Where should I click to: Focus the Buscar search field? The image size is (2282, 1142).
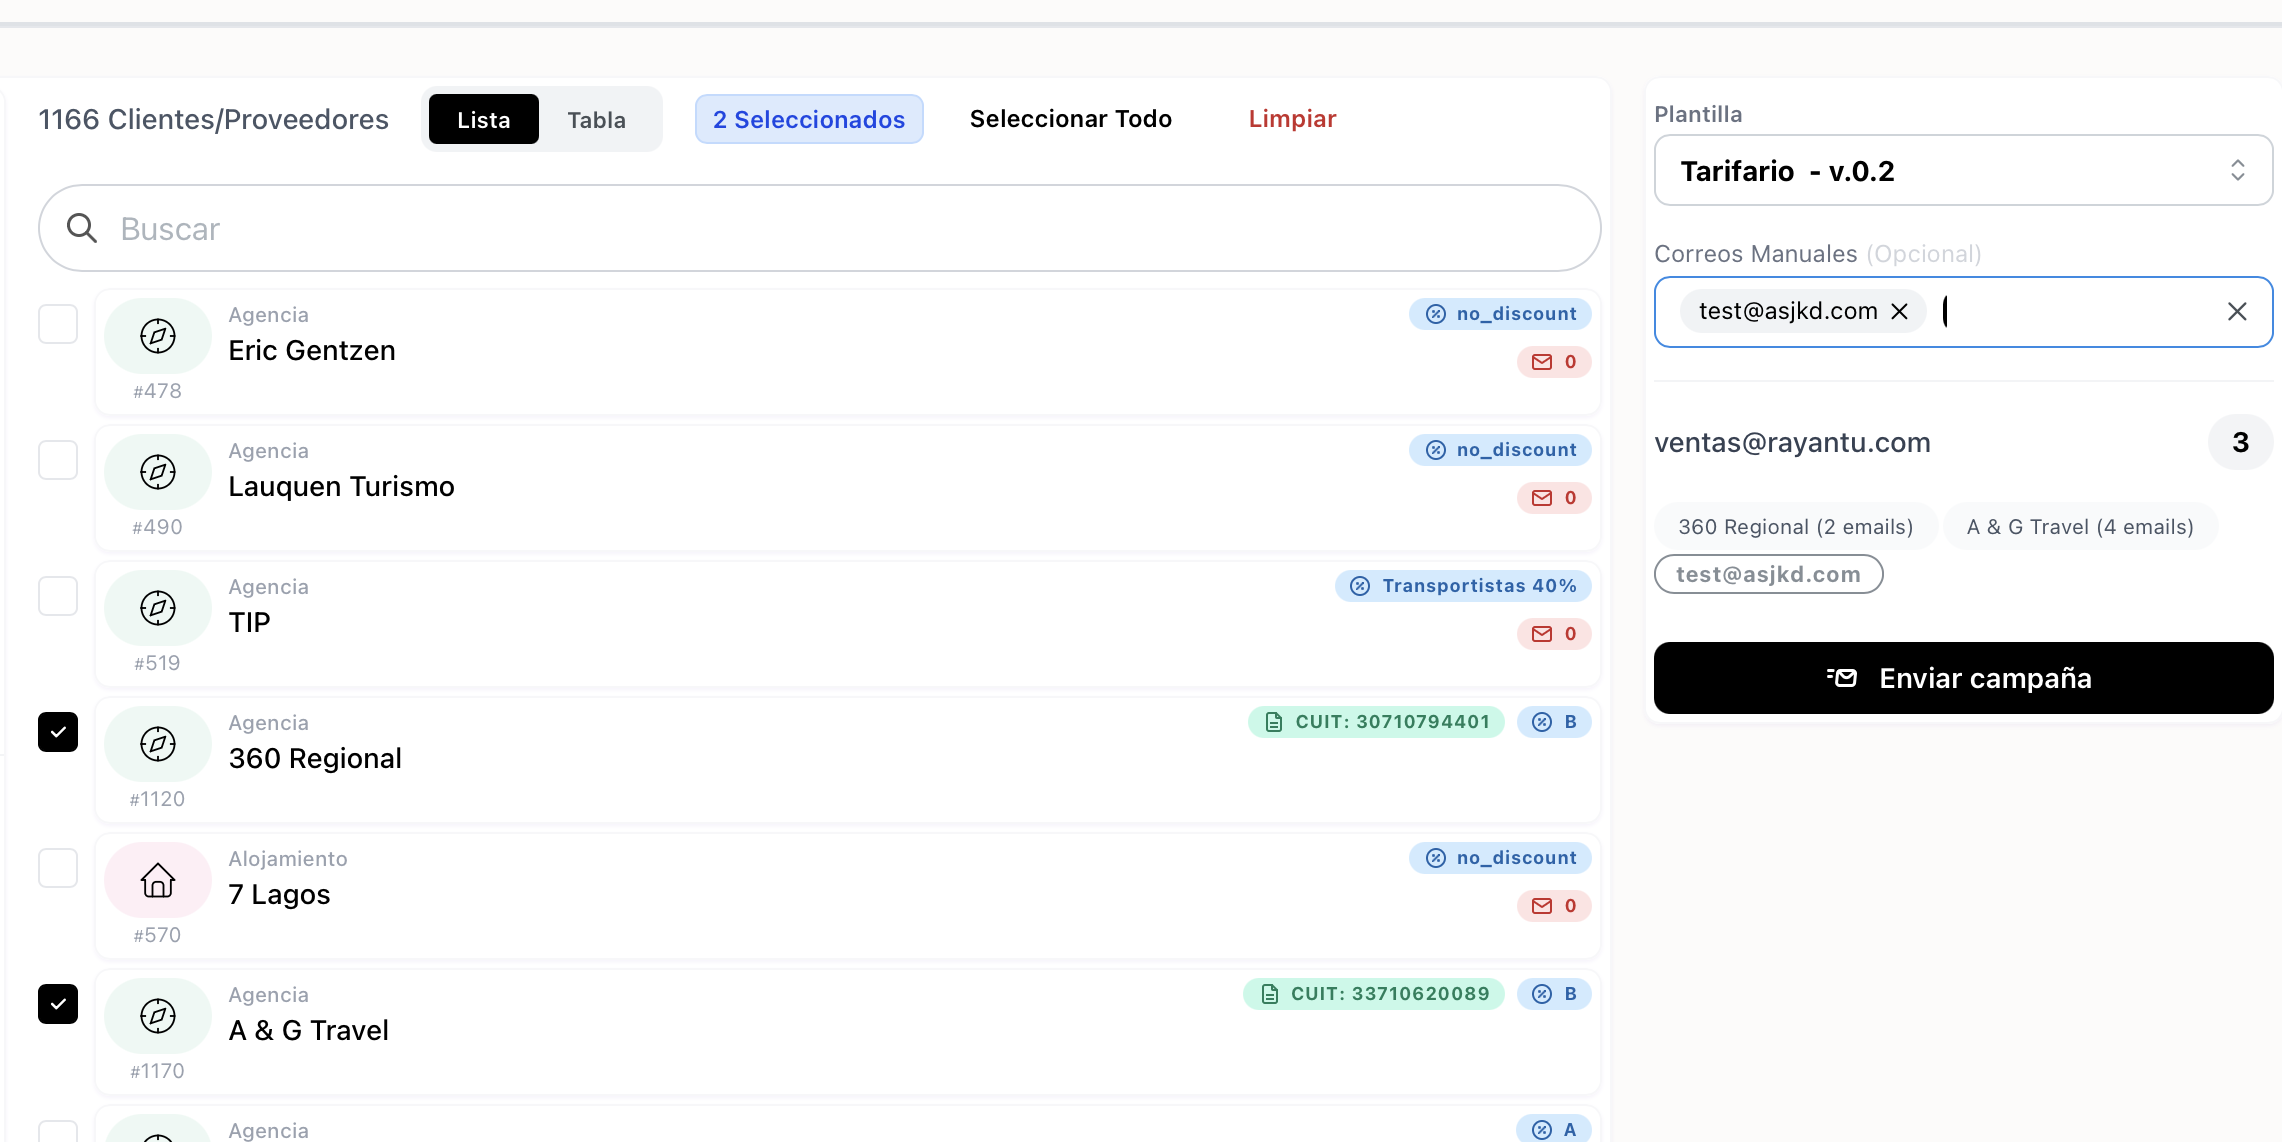[819, 228]
